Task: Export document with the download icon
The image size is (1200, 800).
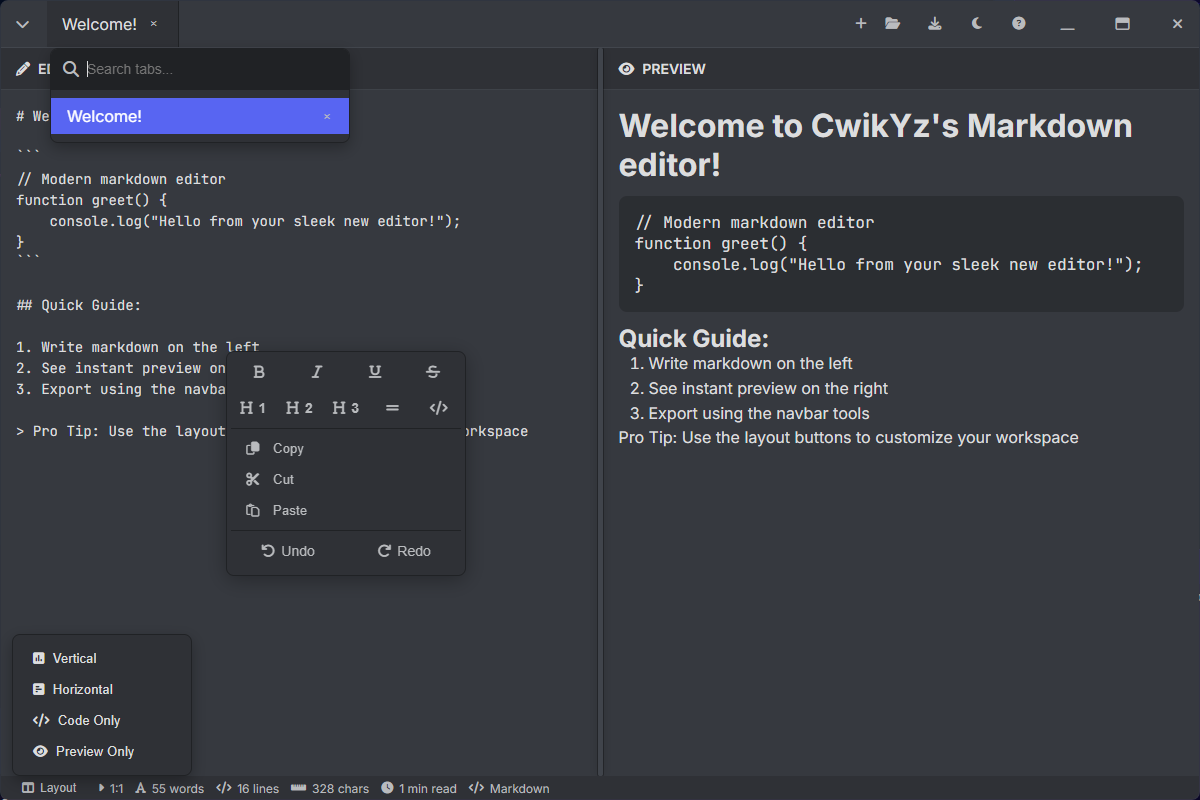Action: click(935, 24)
